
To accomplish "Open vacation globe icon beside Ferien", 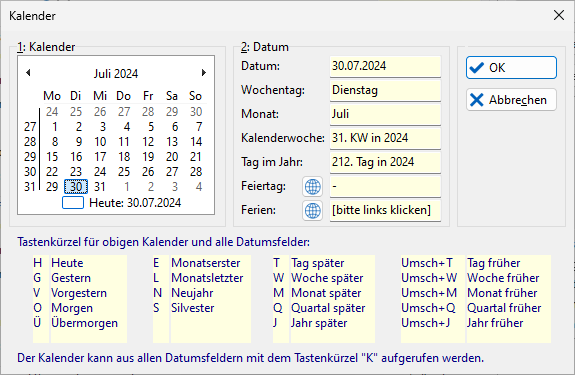I will tap(312, 211).
